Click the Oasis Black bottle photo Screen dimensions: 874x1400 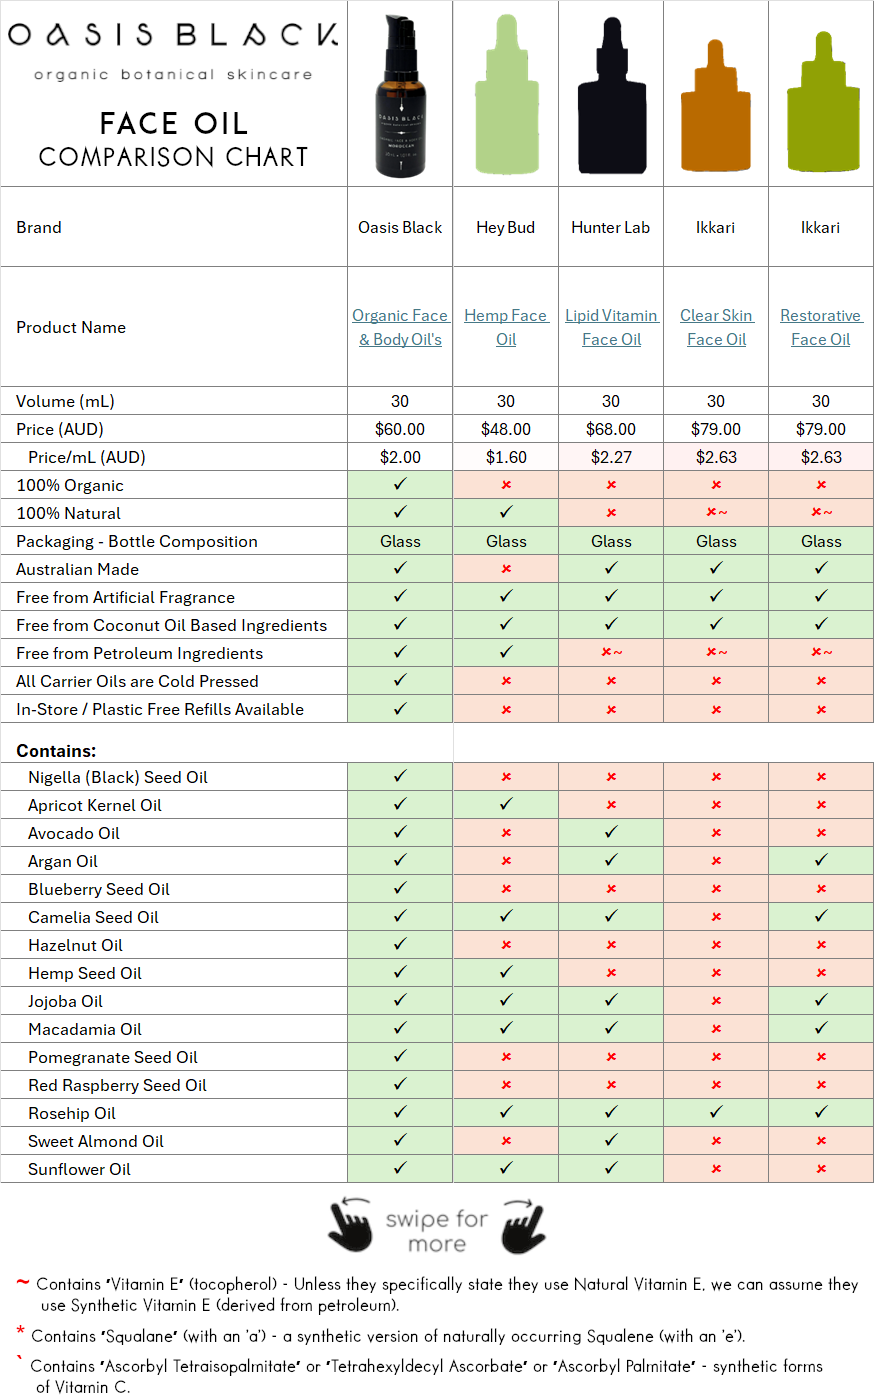[x=401, y=96]
